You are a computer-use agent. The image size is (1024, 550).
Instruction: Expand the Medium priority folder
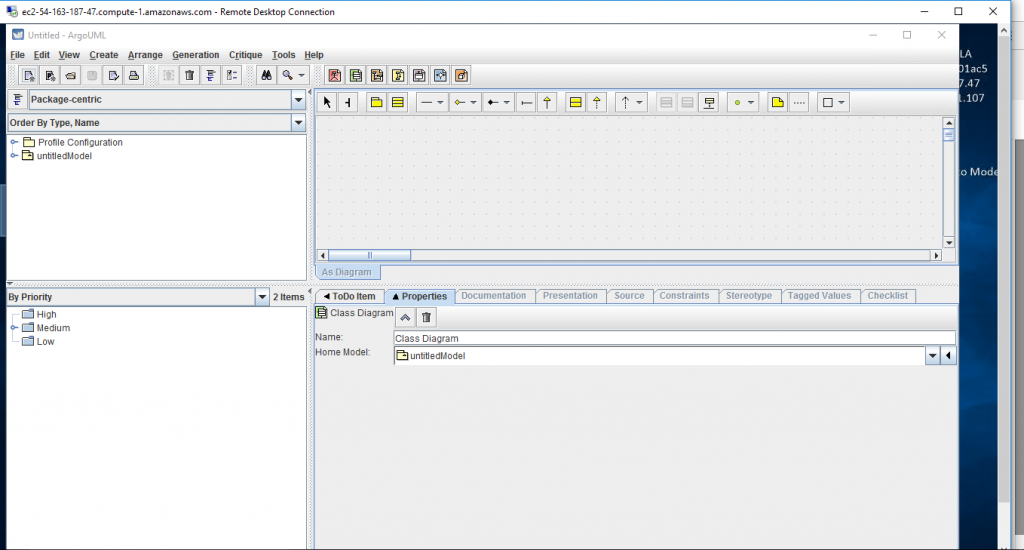tap(14, 328)
